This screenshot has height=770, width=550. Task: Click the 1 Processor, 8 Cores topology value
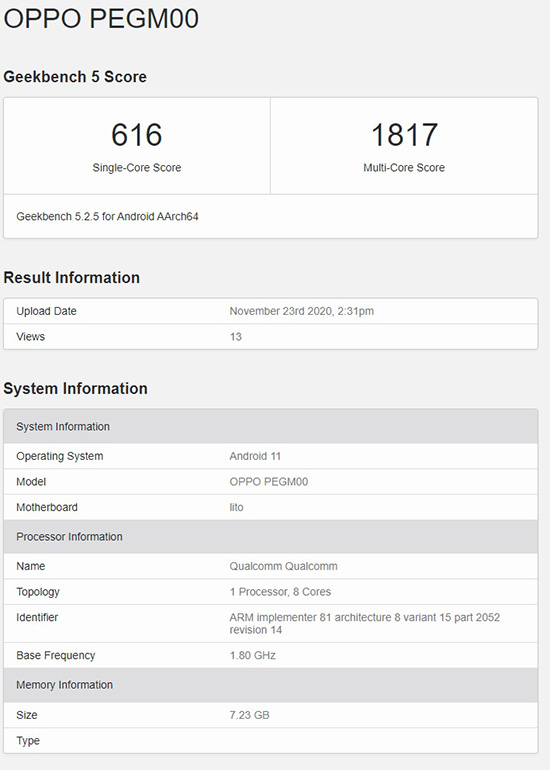(x=280, y=591)
